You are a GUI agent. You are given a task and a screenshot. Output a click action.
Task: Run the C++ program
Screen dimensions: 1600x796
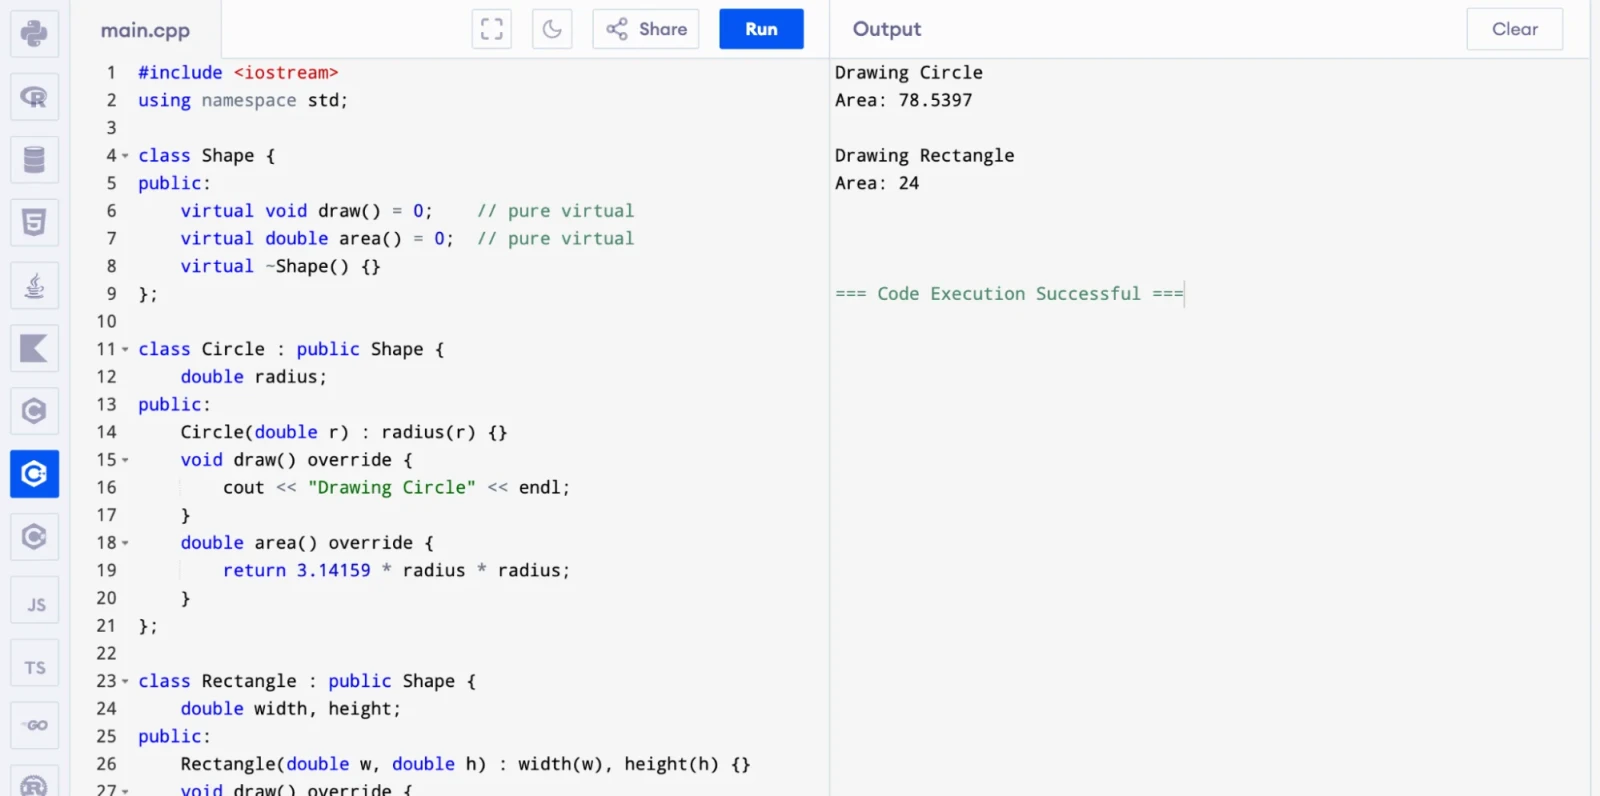click(x=761, y=29)
